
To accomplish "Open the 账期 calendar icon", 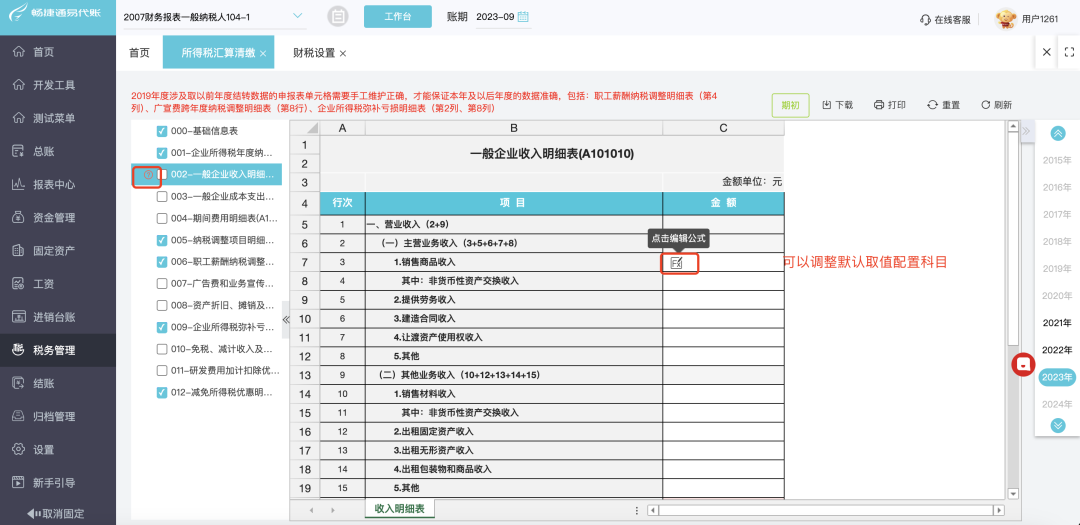I will 523,17.
